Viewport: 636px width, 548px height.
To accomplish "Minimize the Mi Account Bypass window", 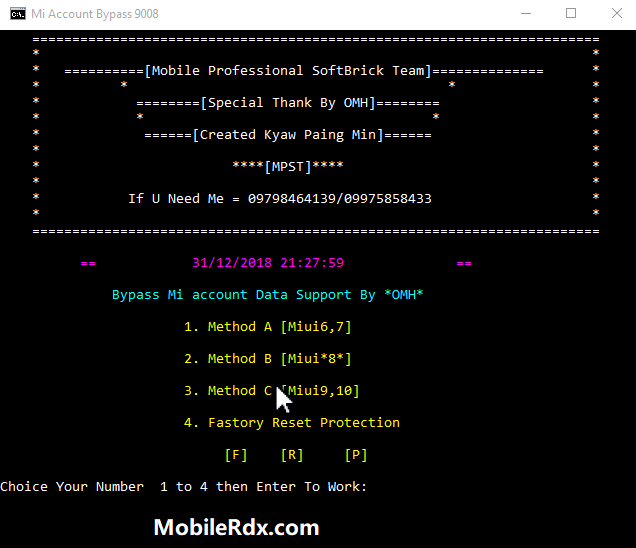I will tap(526, 13).
